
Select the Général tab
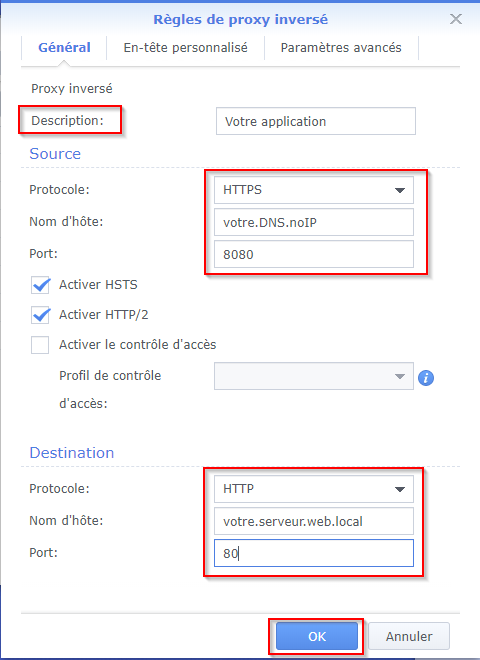coord(64,48)
